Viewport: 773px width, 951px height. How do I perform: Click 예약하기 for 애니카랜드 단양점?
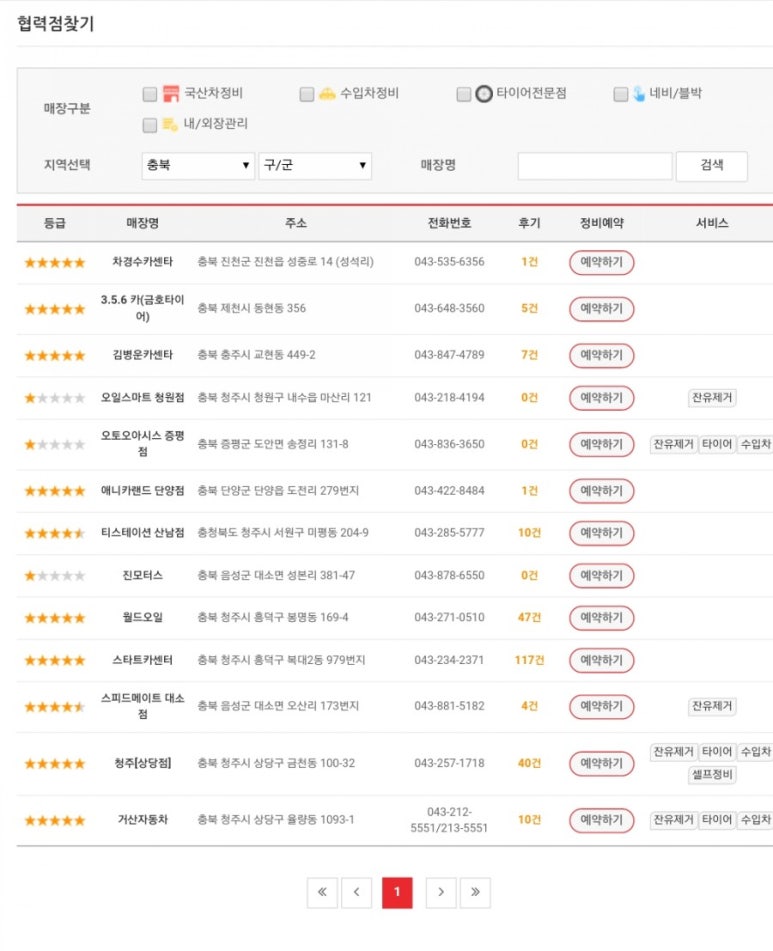(601, 491)
